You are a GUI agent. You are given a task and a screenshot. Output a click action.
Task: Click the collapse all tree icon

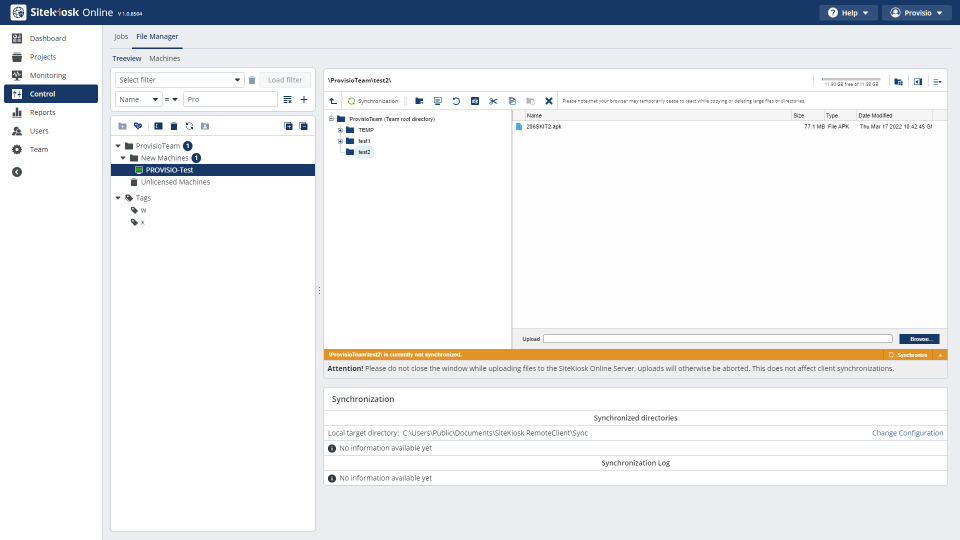[x=303, y=126]
